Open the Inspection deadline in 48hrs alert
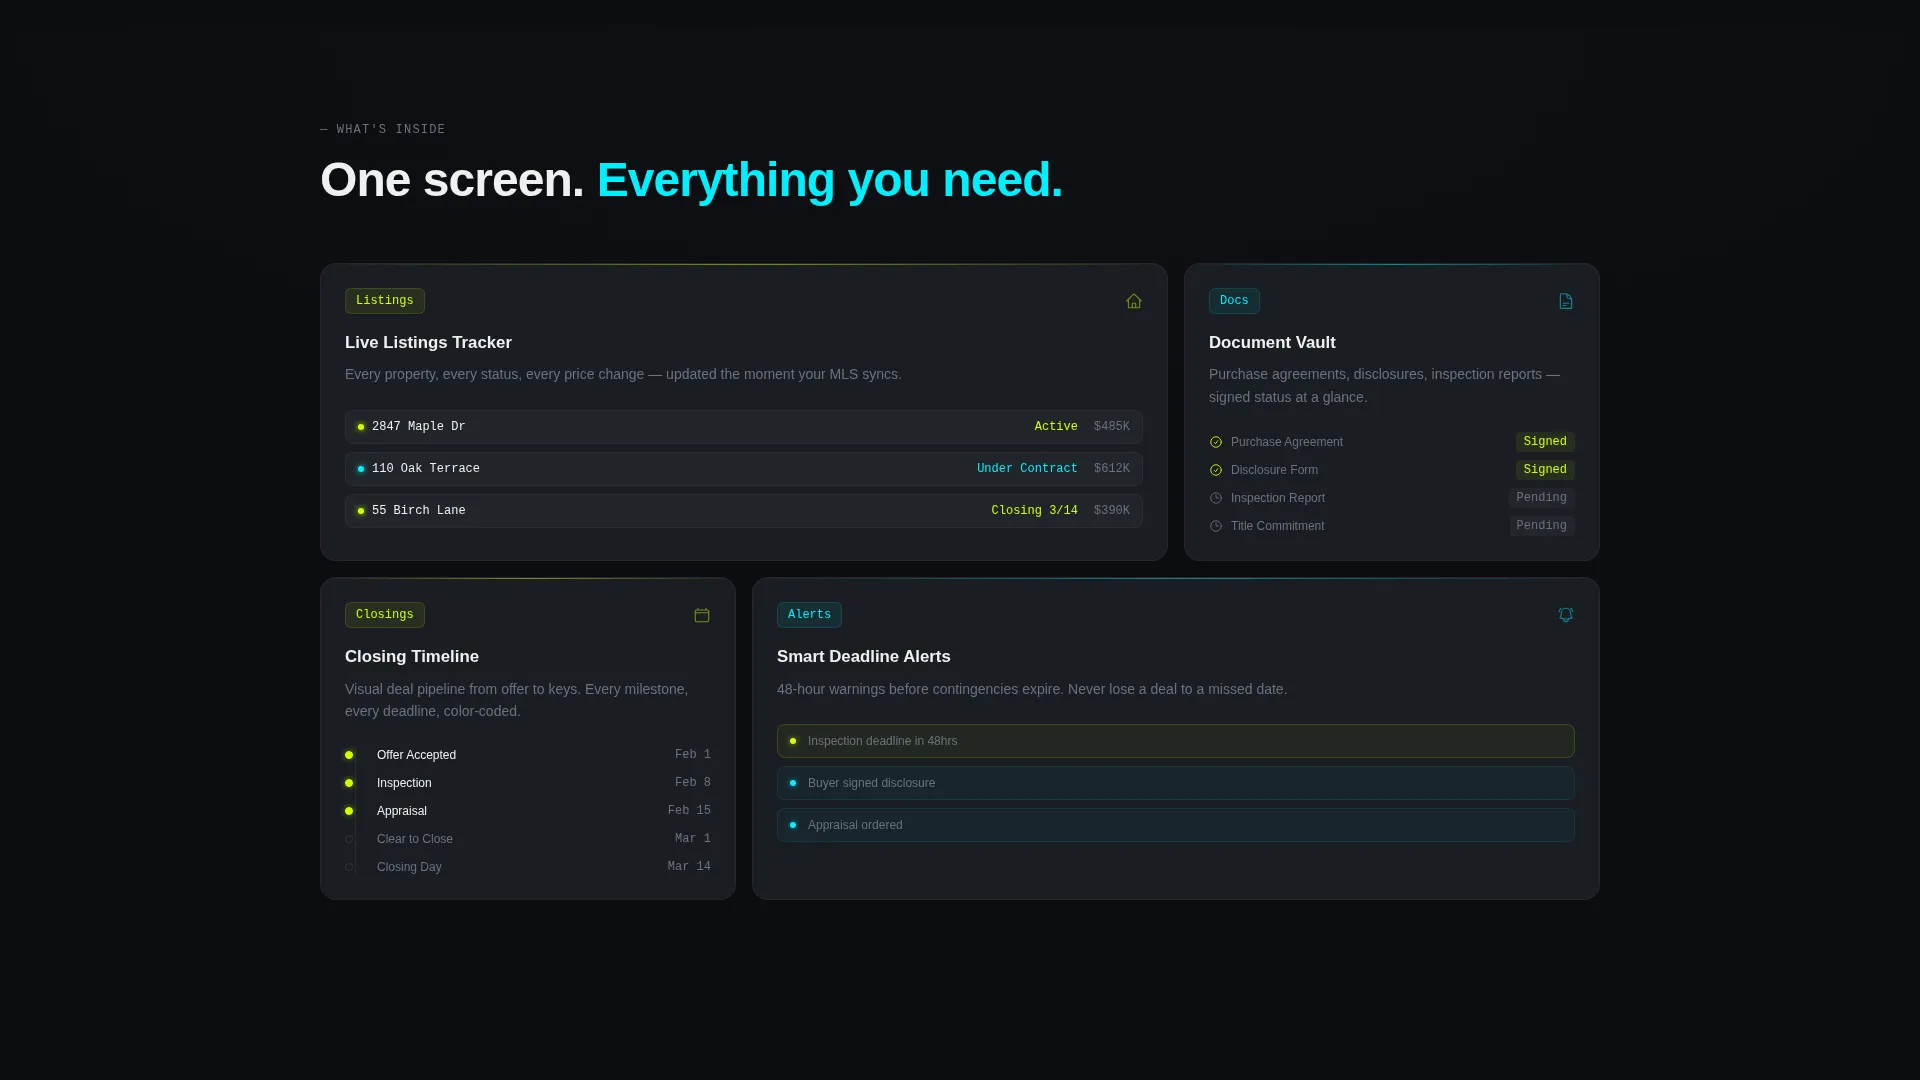Viewport: 1920px width, 1080px height. click(1176, 741)
